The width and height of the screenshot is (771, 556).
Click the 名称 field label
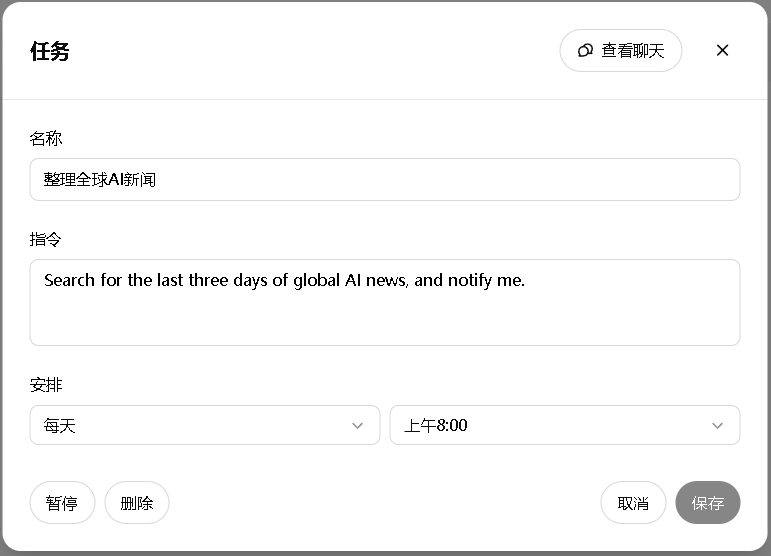click(x=46, y=138)
